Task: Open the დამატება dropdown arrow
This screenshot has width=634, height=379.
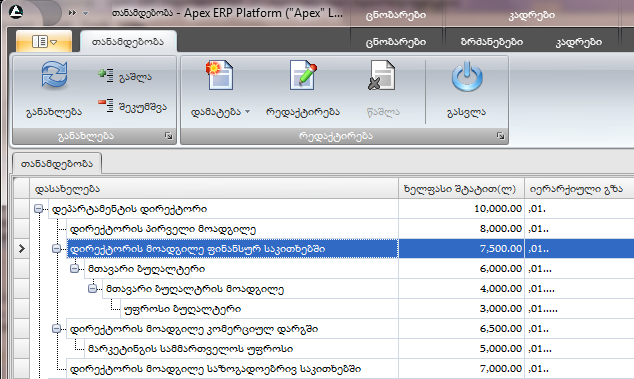Action: pyautogui.click(x=247, y=112)
